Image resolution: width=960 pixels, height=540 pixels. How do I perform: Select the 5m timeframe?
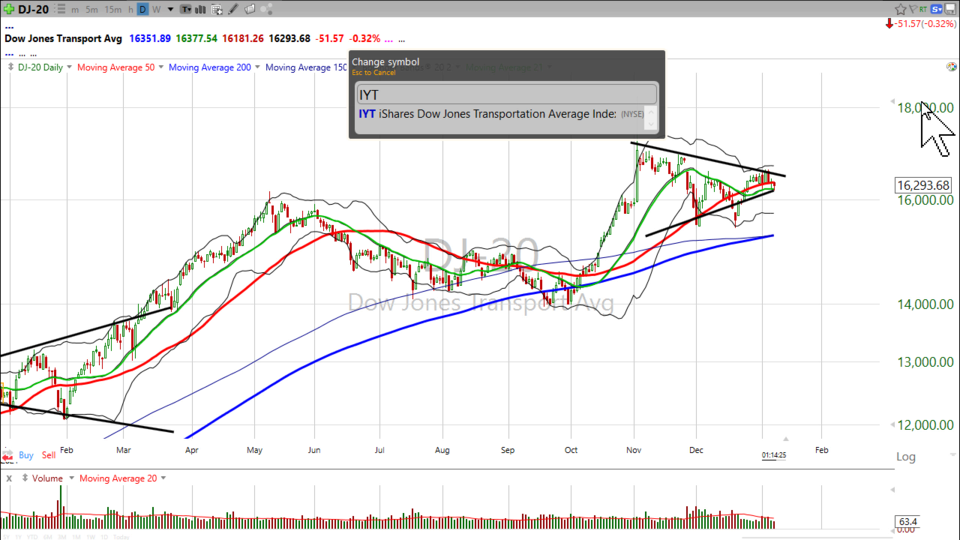[x=92, y=9]
